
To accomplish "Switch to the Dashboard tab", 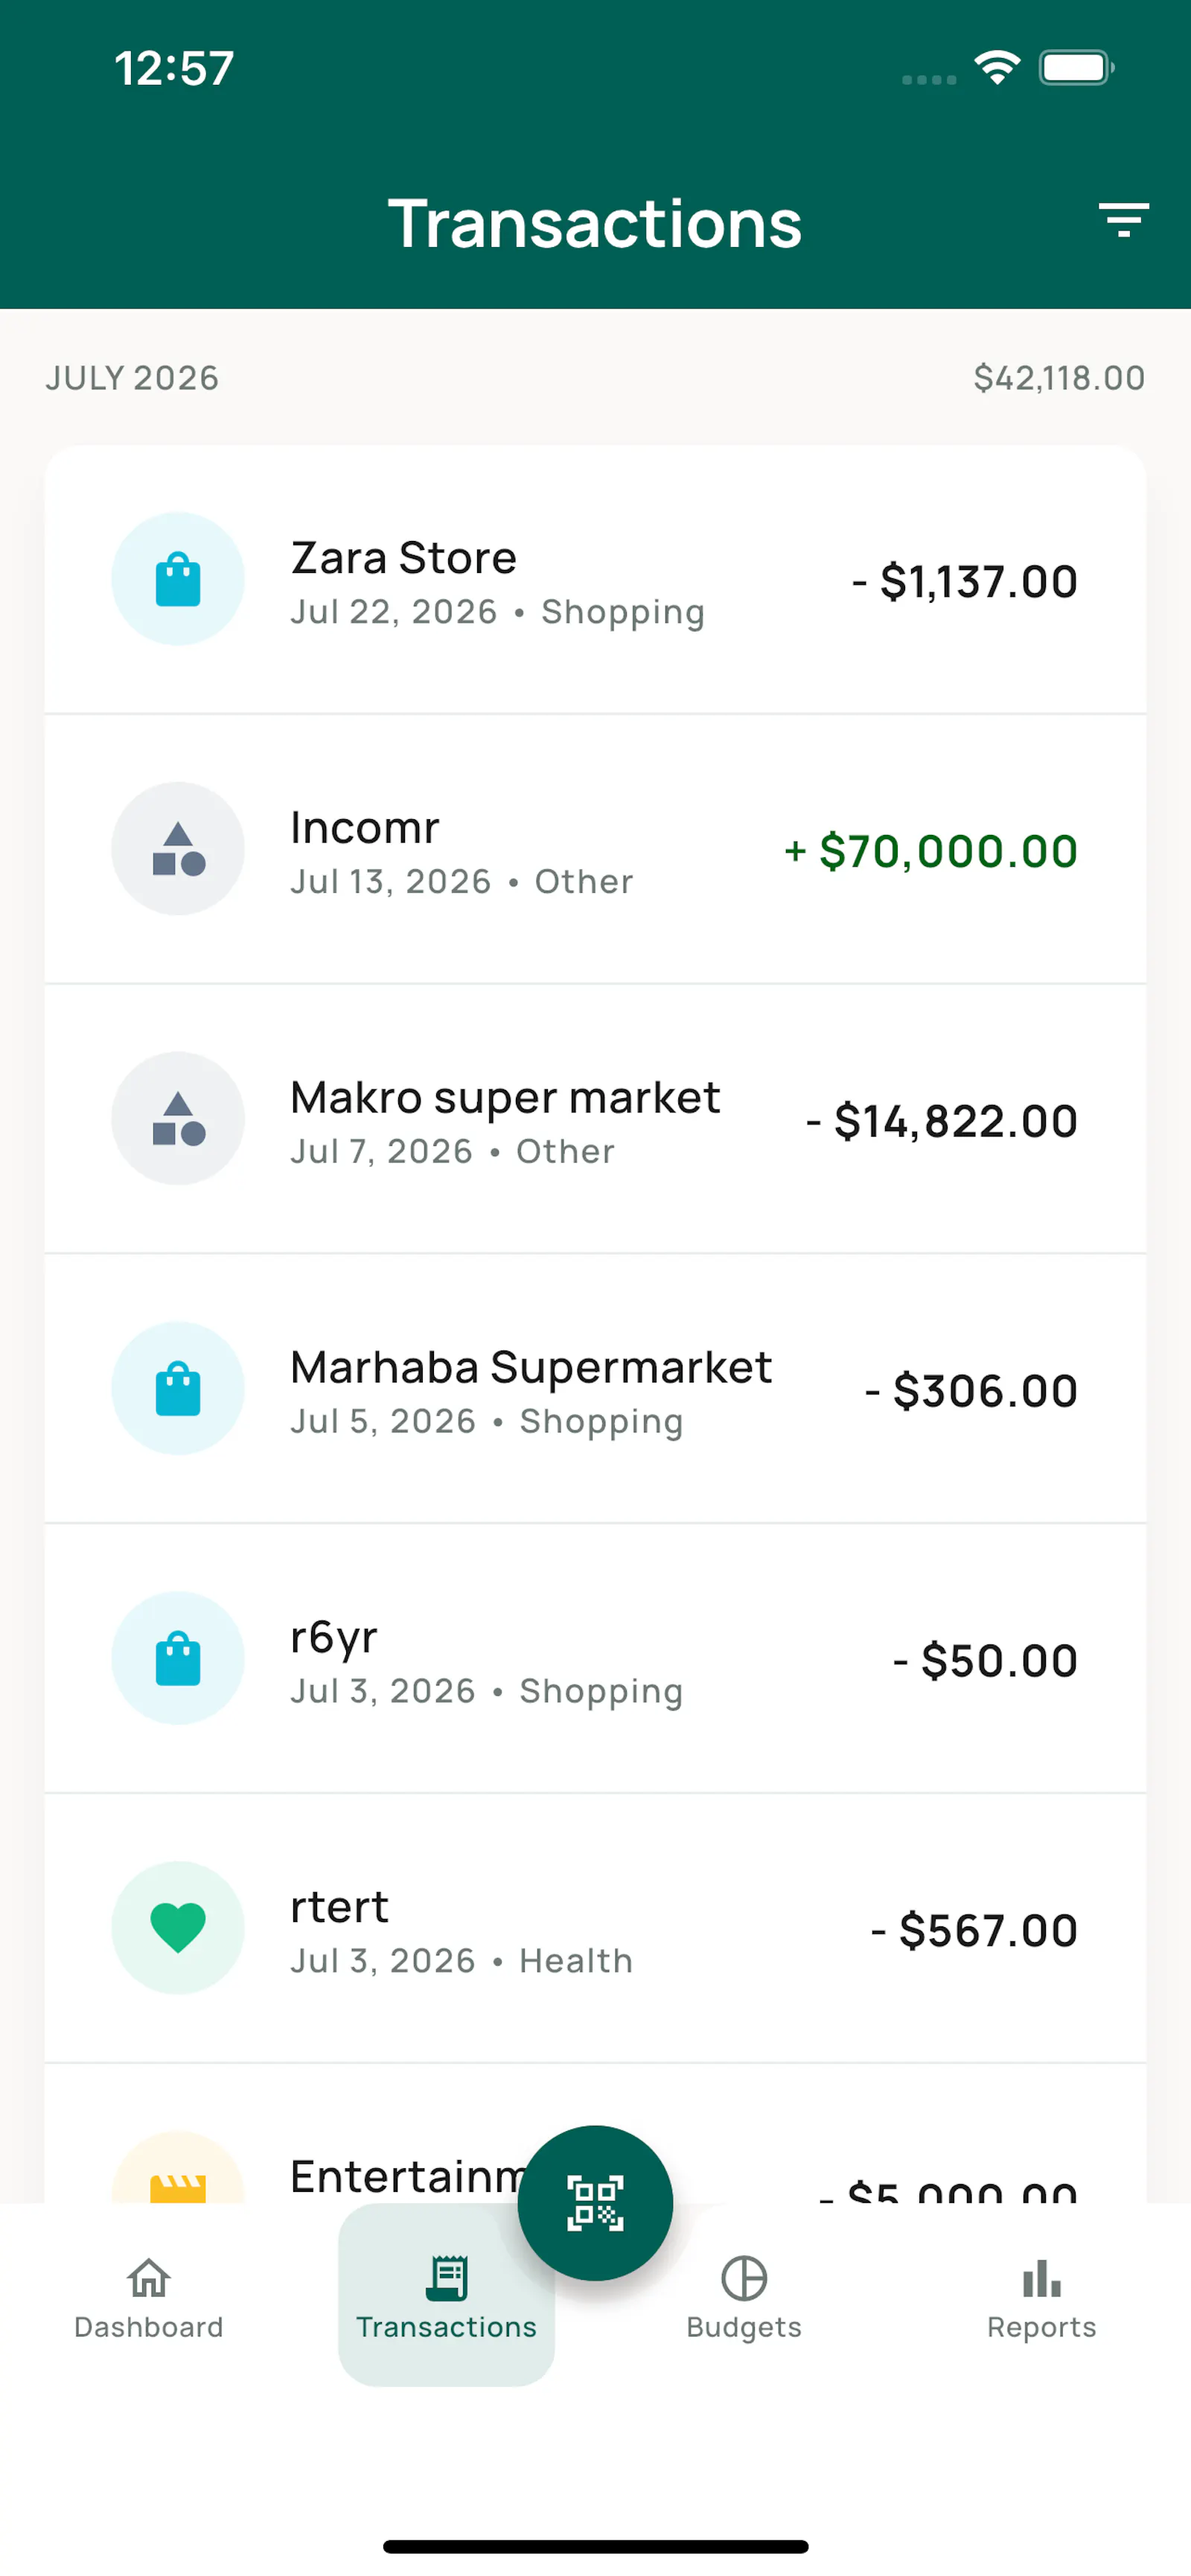I will click(149, 2297).
